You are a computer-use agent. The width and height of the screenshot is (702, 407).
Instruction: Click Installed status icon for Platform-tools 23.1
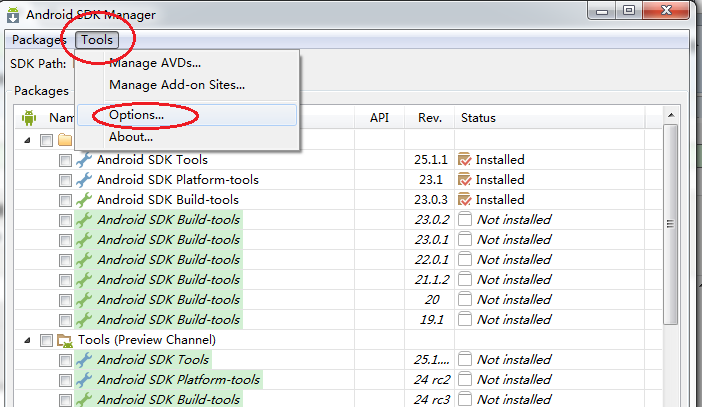[465, 180]
